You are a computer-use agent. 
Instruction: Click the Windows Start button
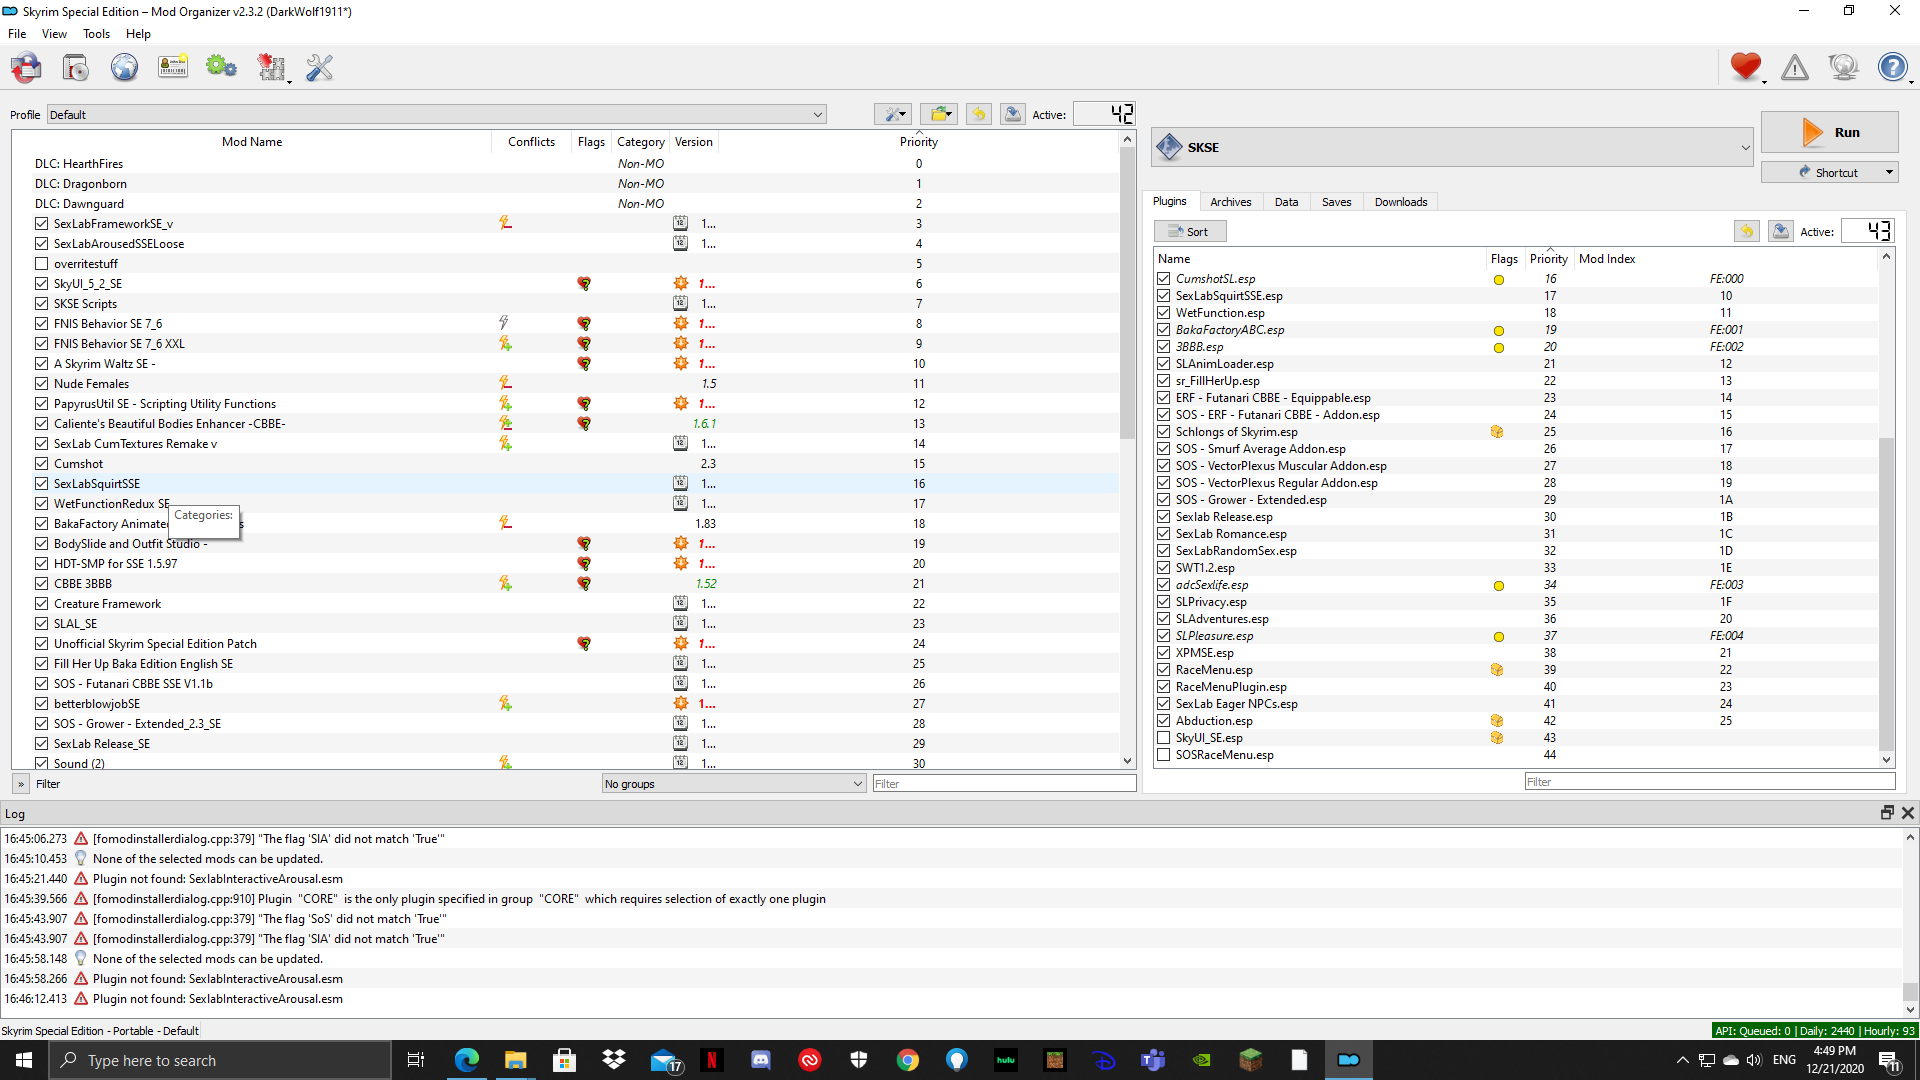click(24, 1060)
